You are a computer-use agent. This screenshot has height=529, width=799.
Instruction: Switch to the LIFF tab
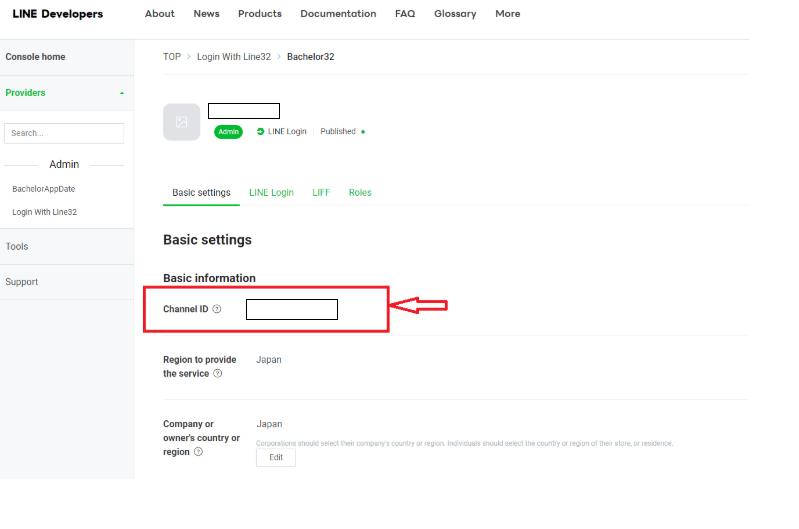(321, 193)
